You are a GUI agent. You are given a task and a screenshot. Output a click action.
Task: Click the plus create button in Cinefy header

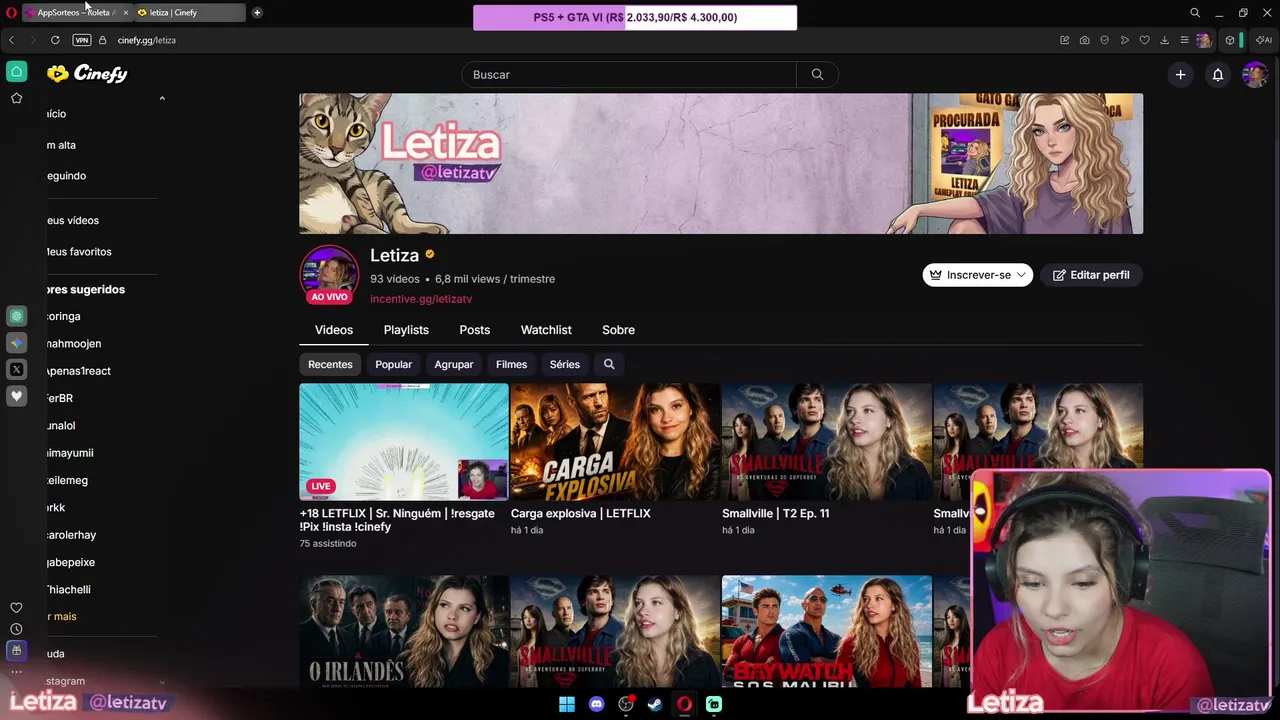click(x=1180, y=74)
